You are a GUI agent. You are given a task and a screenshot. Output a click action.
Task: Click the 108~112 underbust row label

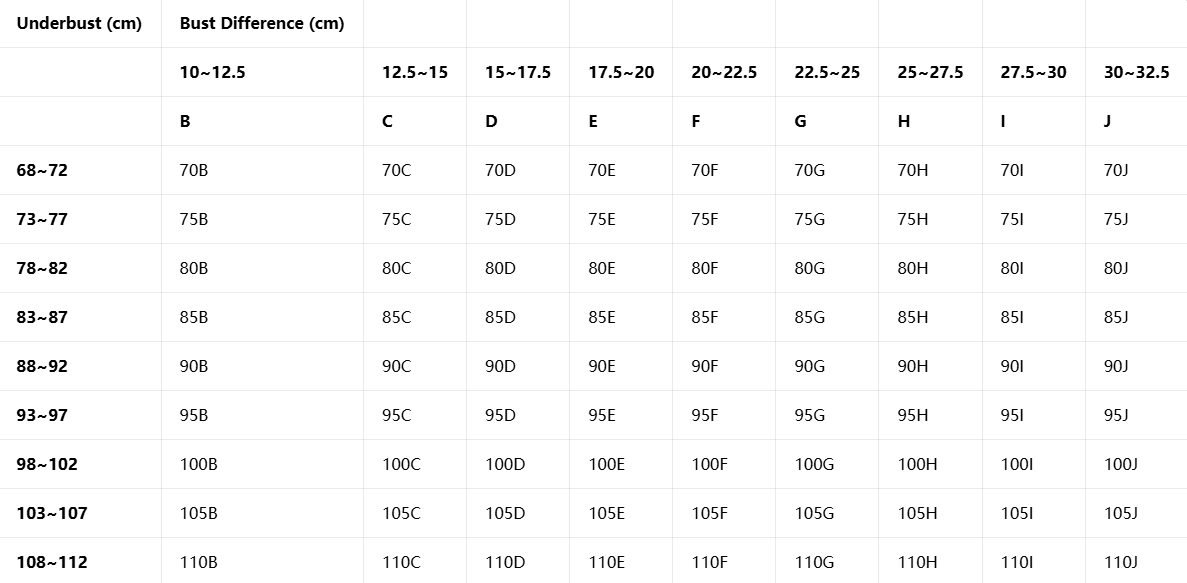[52, 562]
